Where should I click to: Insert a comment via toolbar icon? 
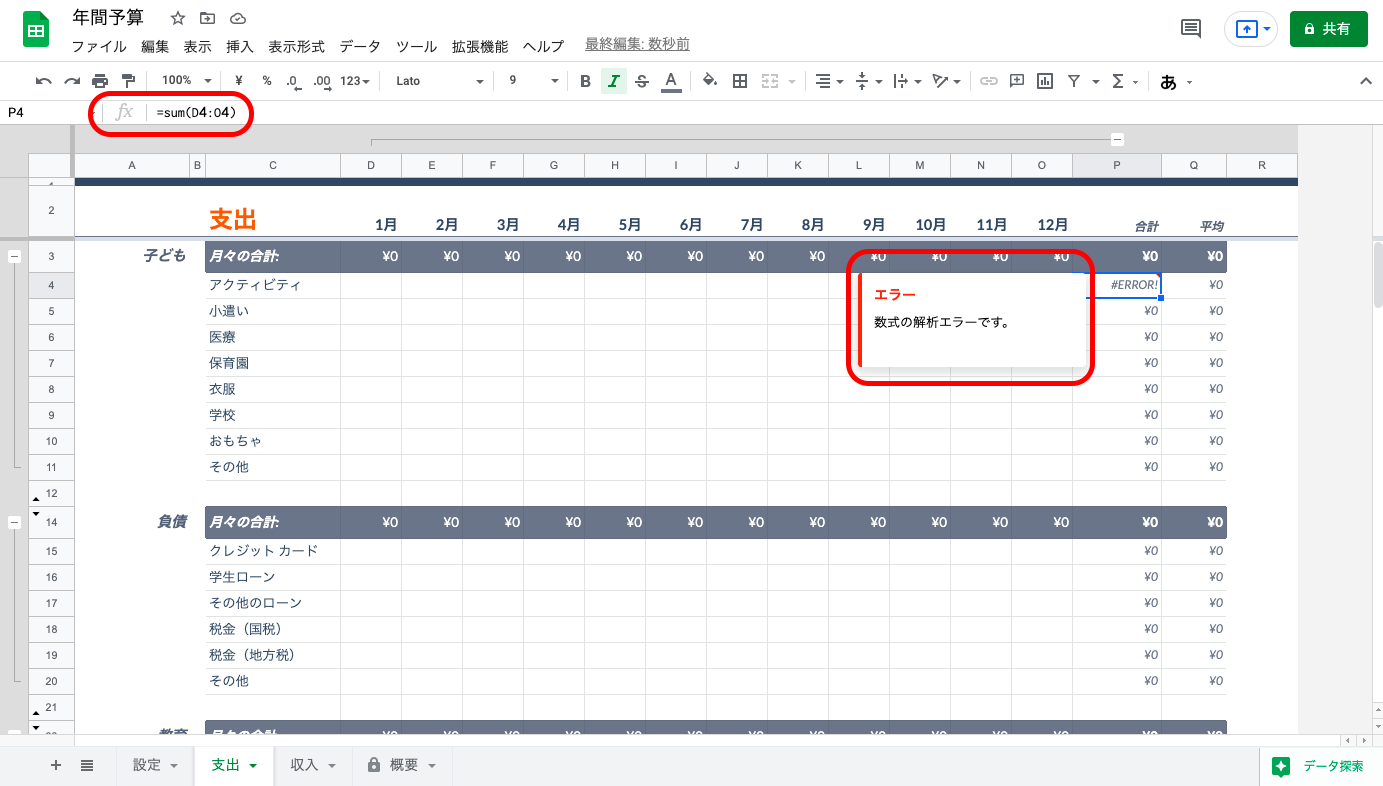point(1017,81)
